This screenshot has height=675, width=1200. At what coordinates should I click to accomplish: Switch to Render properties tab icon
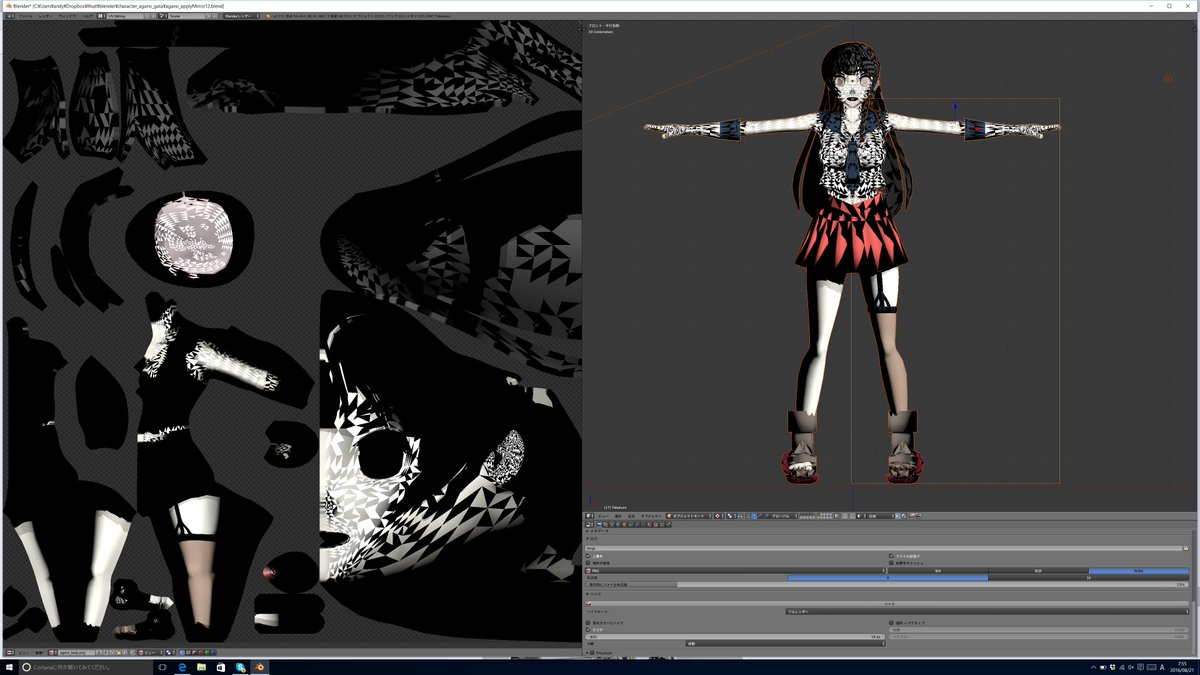pos(599,525)
